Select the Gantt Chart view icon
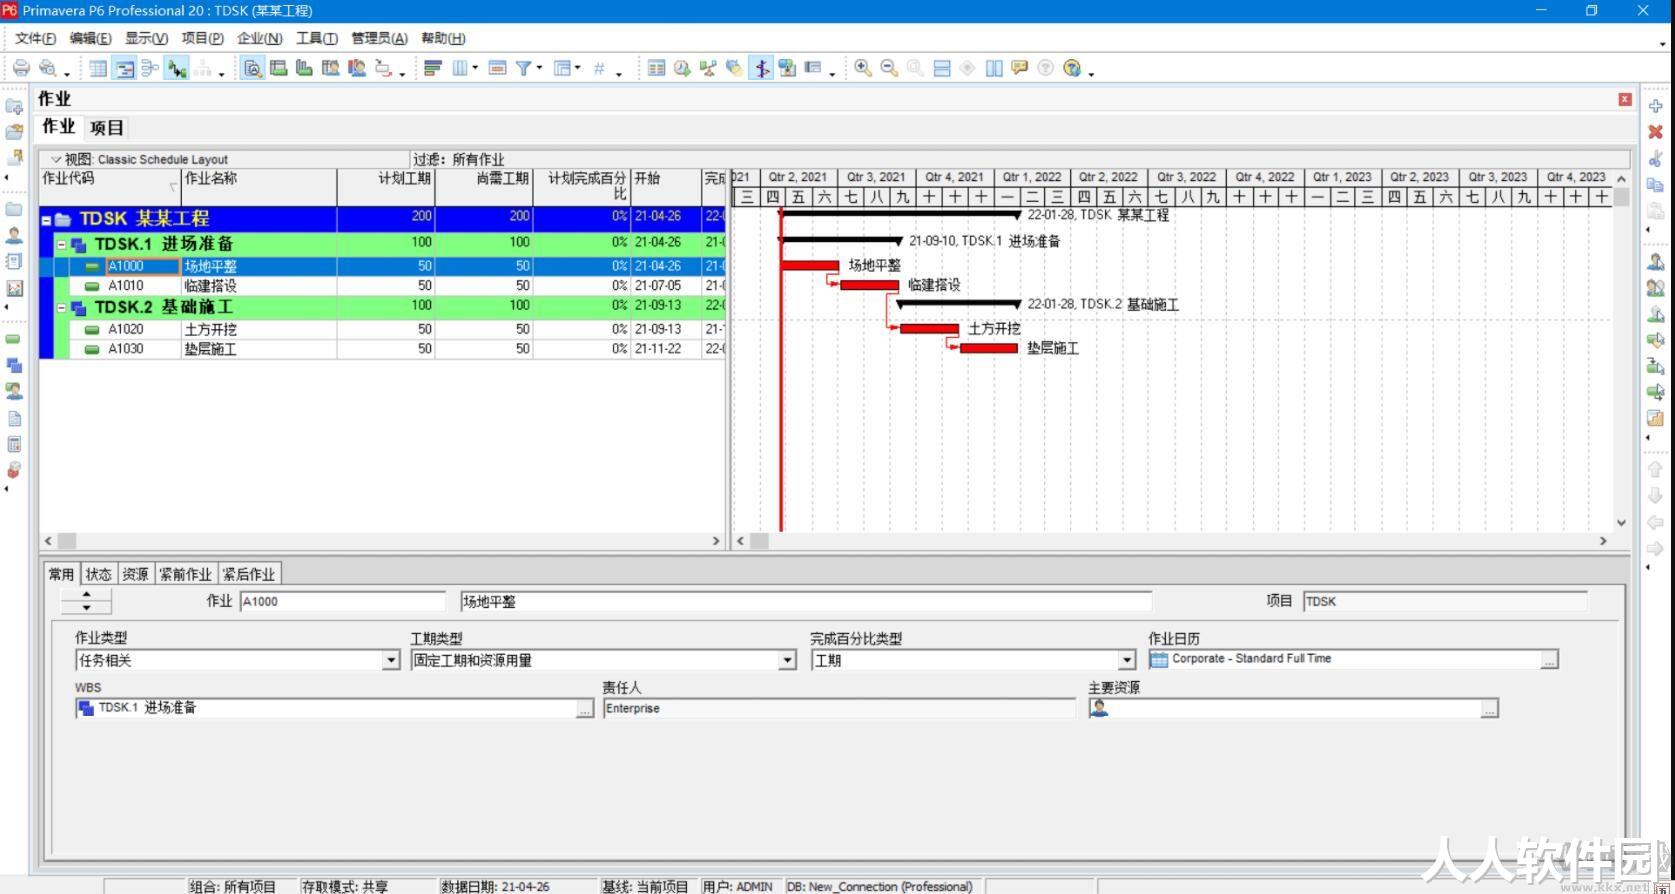1675x894 pixels. [124, 68]
